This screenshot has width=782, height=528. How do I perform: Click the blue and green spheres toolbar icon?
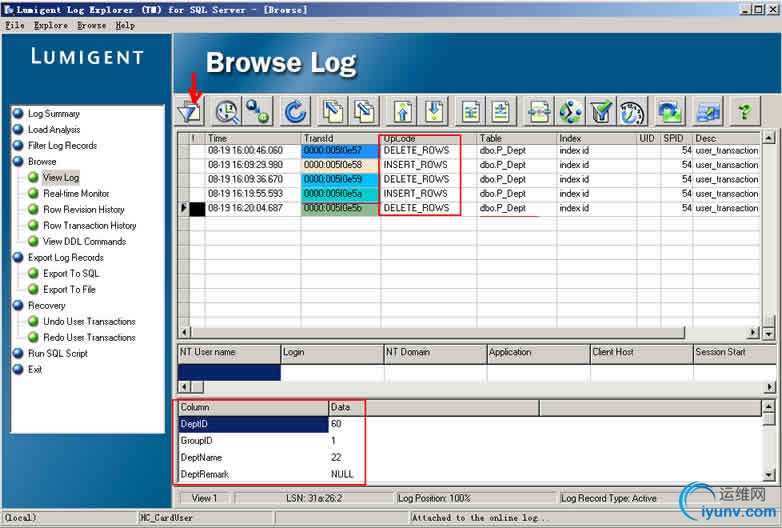click(x=257, y=112)
